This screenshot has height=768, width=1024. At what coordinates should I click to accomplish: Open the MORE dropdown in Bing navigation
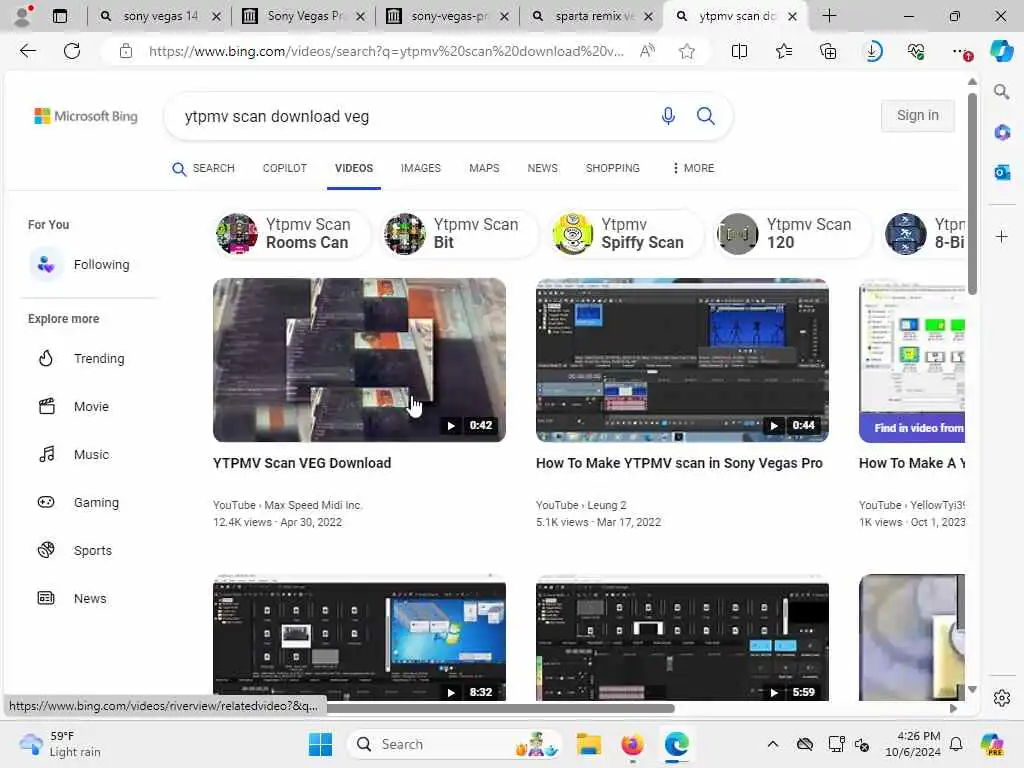point(694,168)
